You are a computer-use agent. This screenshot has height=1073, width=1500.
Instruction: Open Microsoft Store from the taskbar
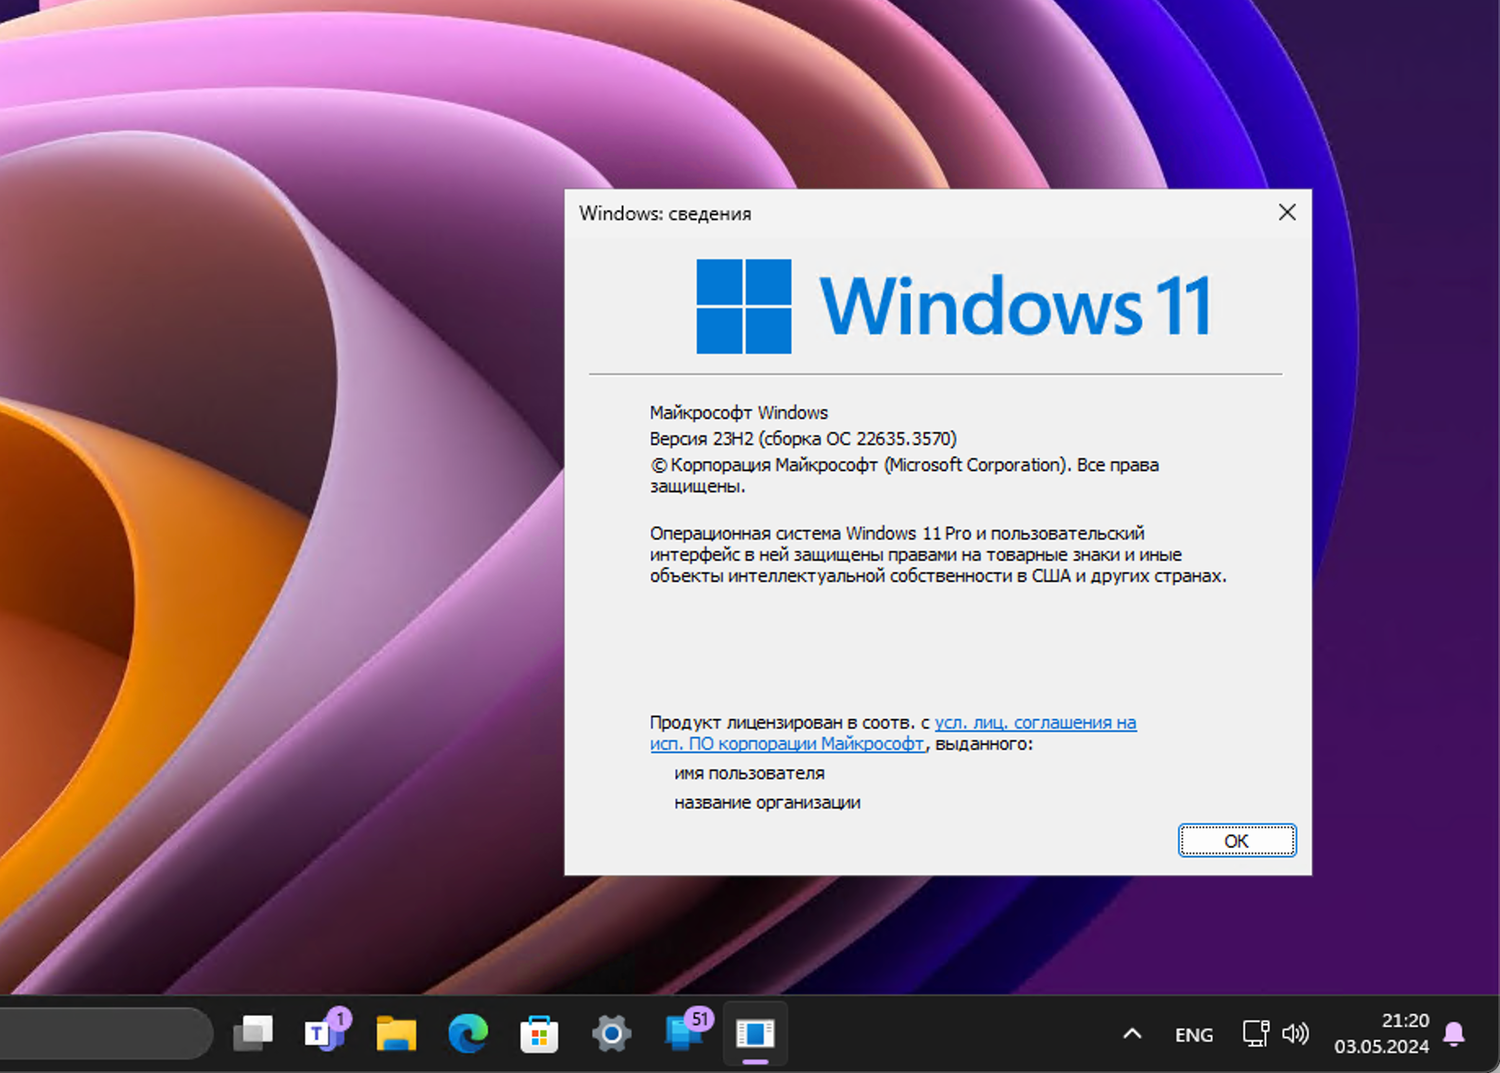(539, 1033)
